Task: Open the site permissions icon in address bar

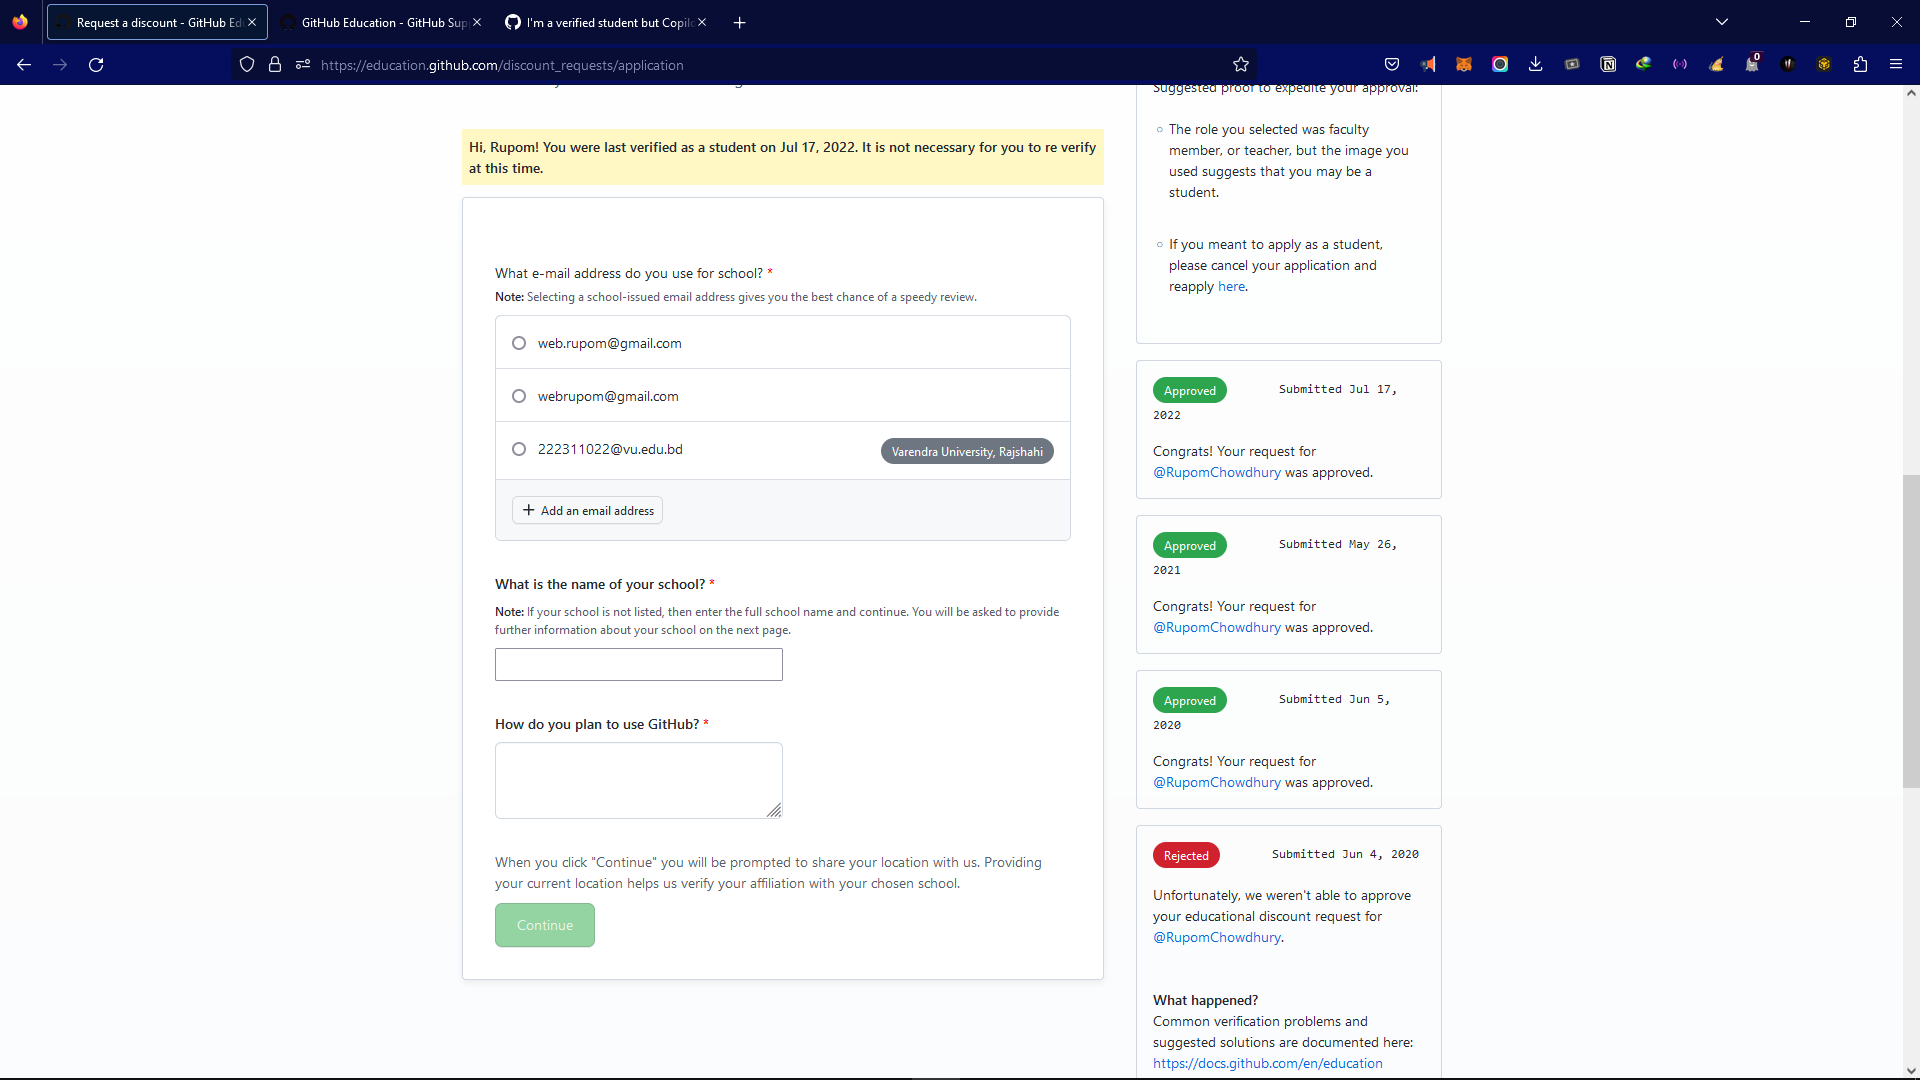Action: pos(303,65)
